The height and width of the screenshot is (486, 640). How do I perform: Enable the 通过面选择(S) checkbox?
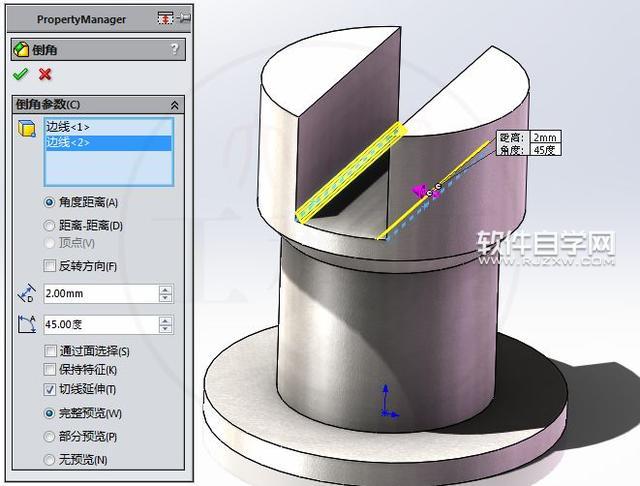[50, 351]
